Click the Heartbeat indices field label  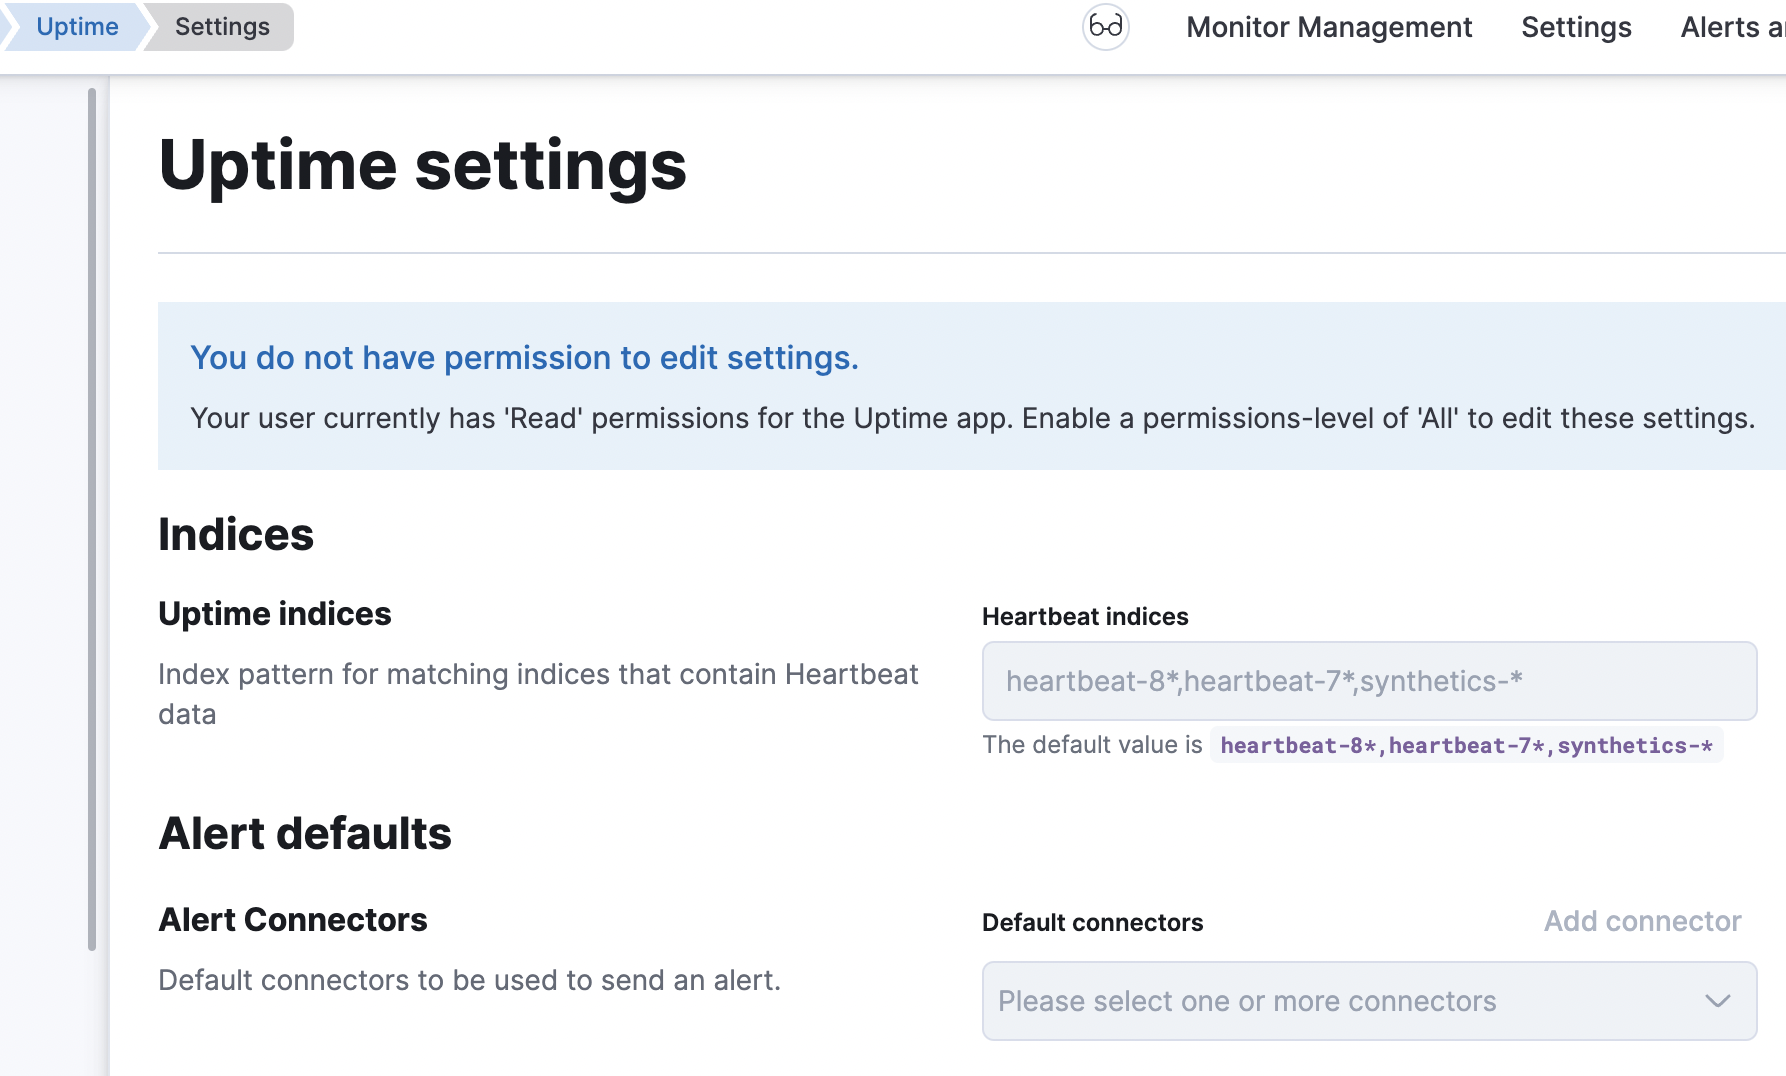point(1085,617)
